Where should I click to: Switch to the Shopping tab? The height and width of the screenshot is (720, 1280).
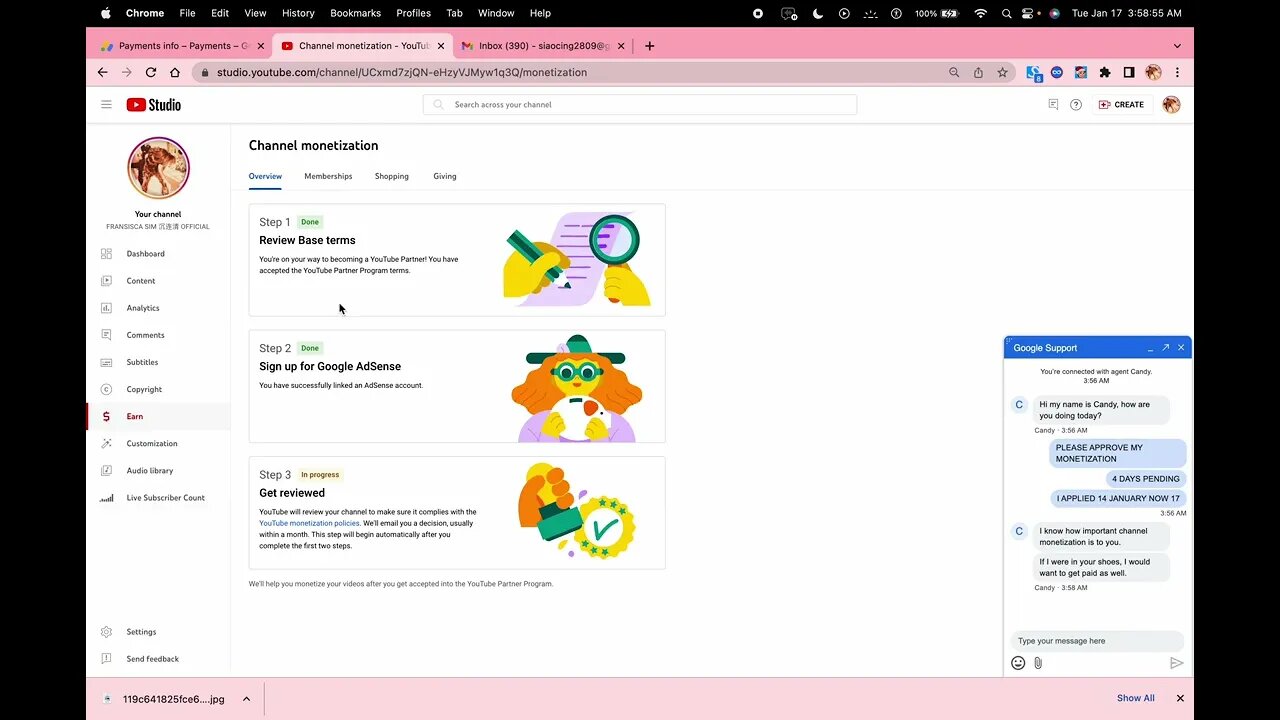[x=392, y=176]
